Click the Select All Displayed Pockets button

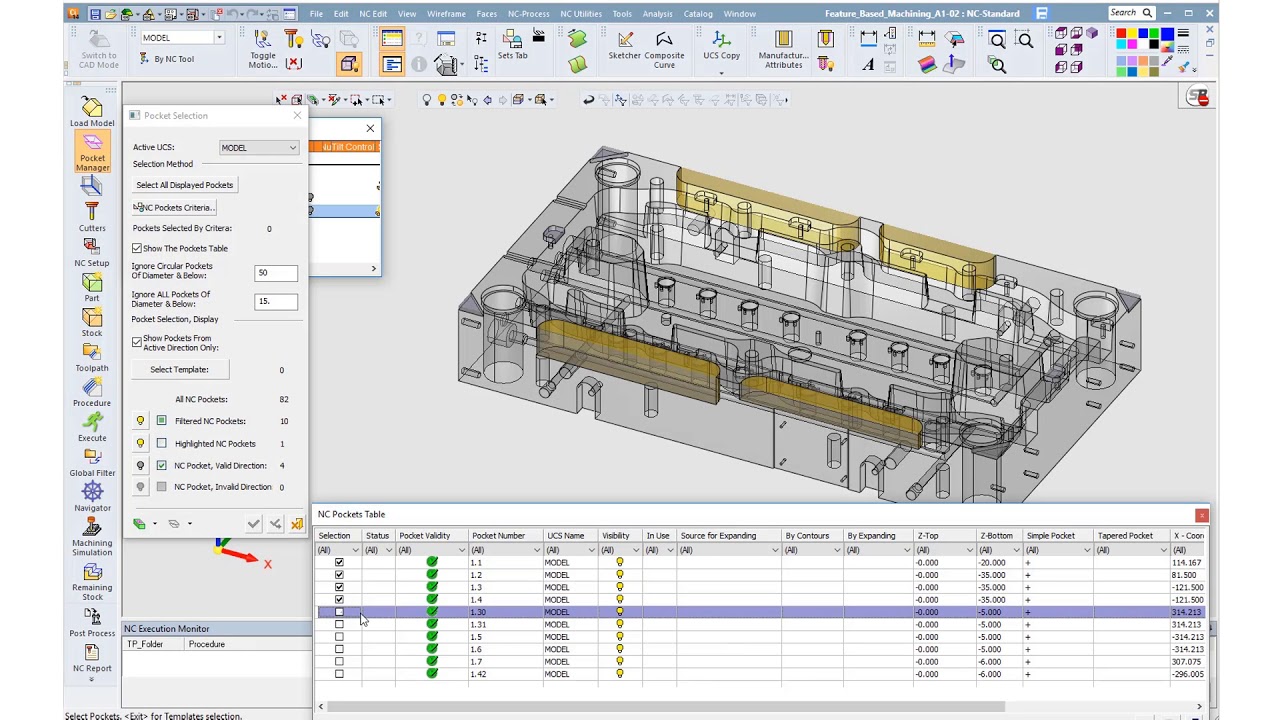[x=185, y=185]
